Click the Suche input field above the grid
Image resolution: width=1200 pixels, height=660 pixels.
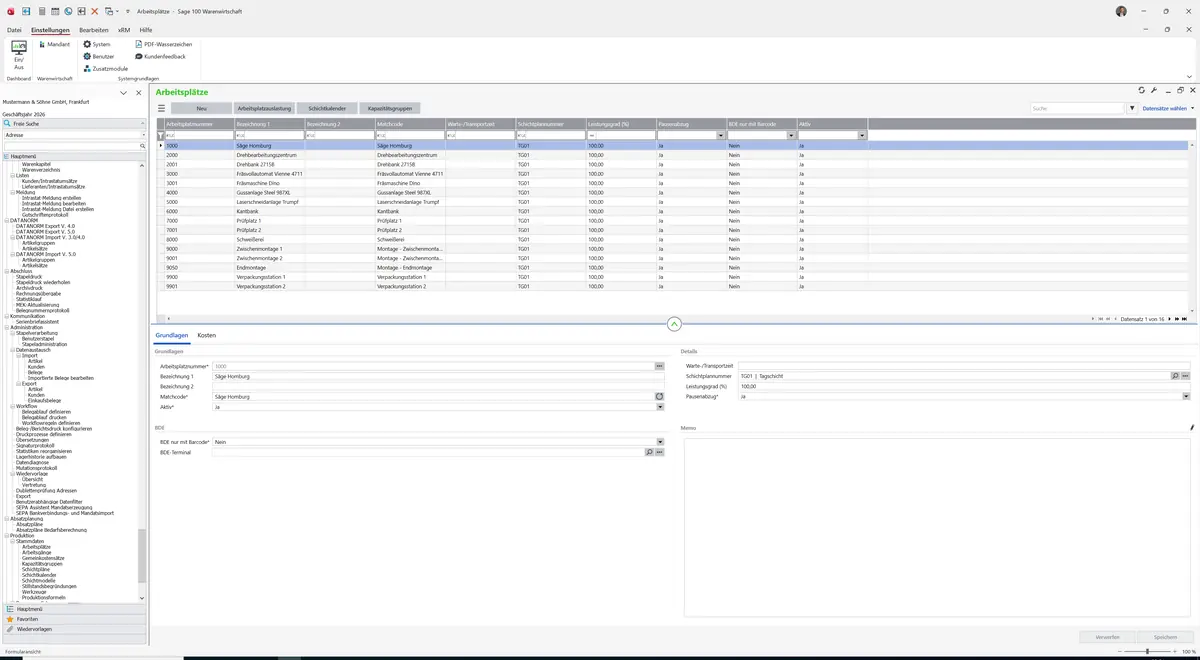point(1078,108)
